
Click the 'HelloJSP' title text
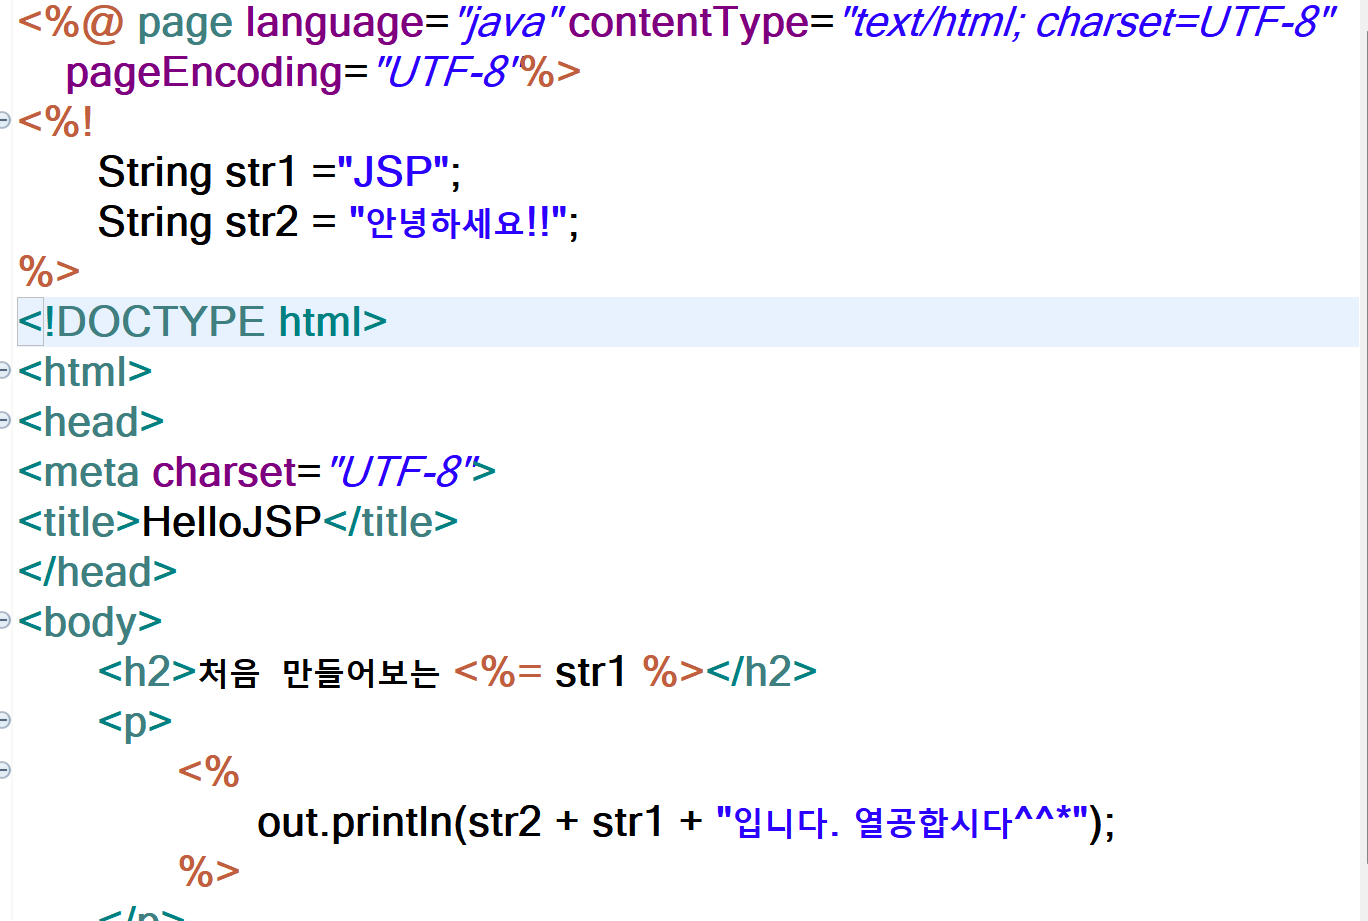(231, 522)
